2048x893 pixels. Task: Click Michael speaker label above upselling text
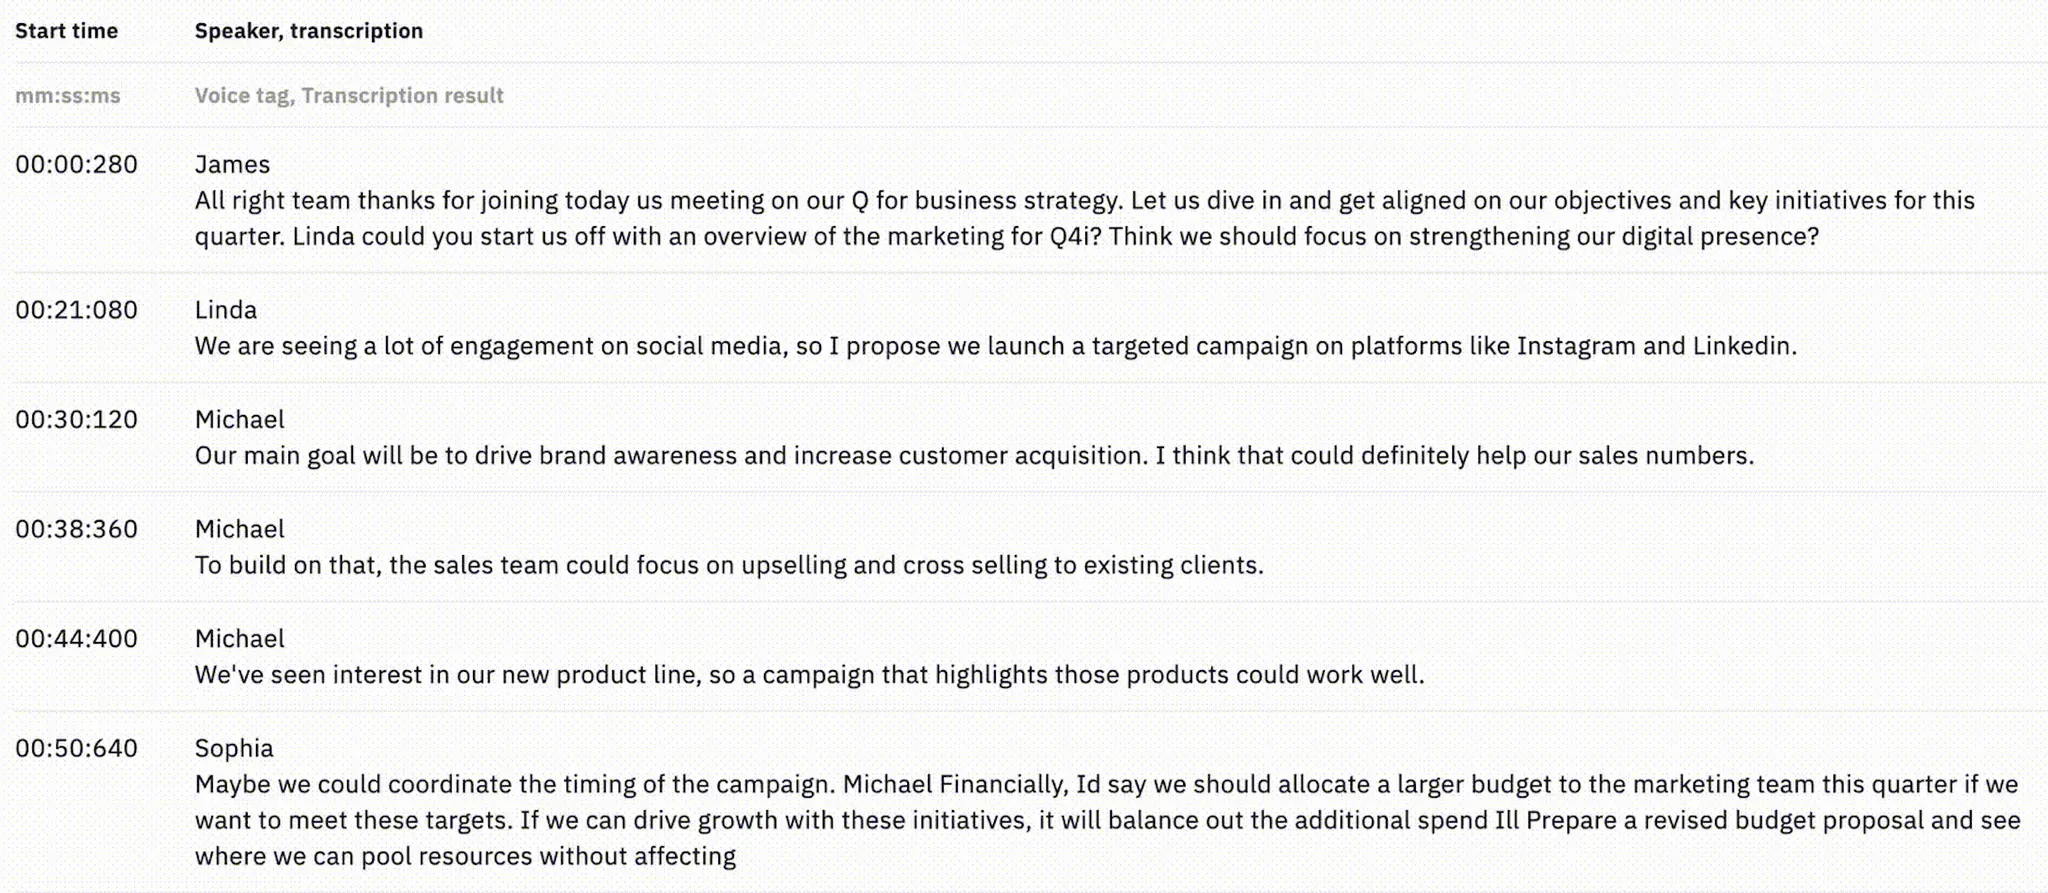point(239,529)
